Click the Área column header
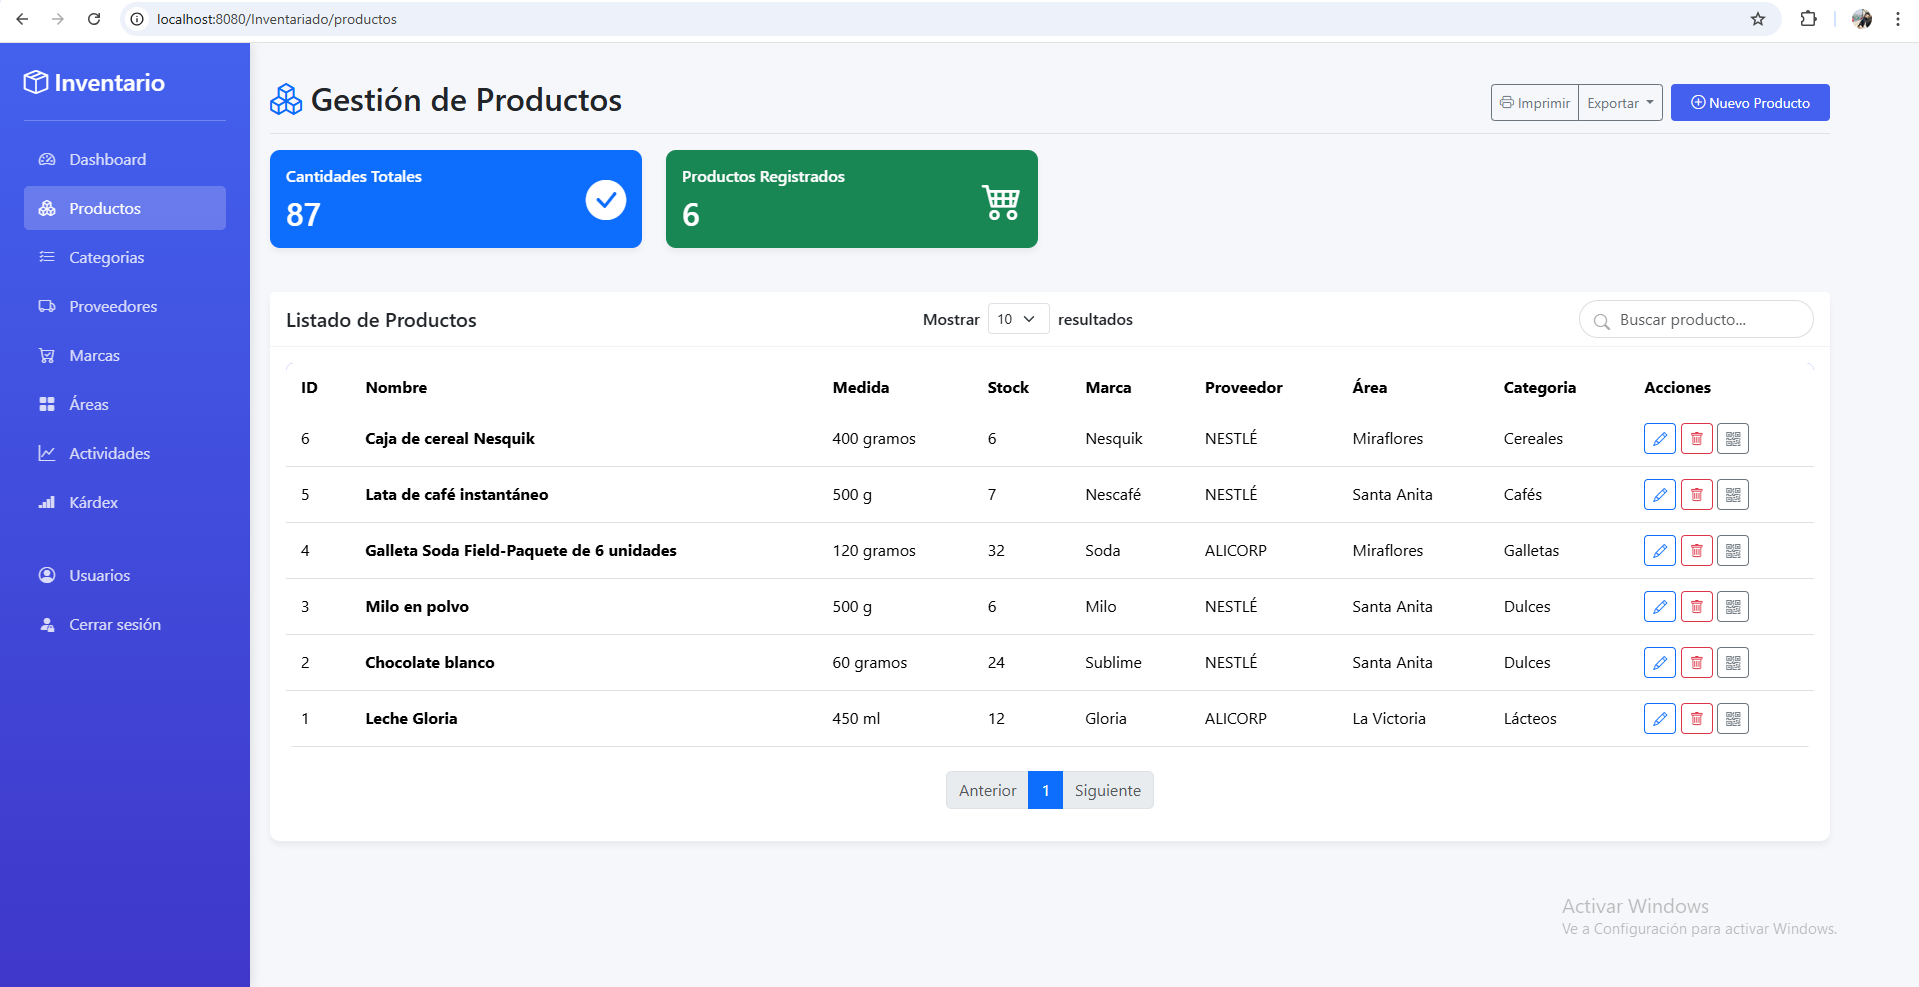The image size is (1919, 987). tap(1369, 388)
